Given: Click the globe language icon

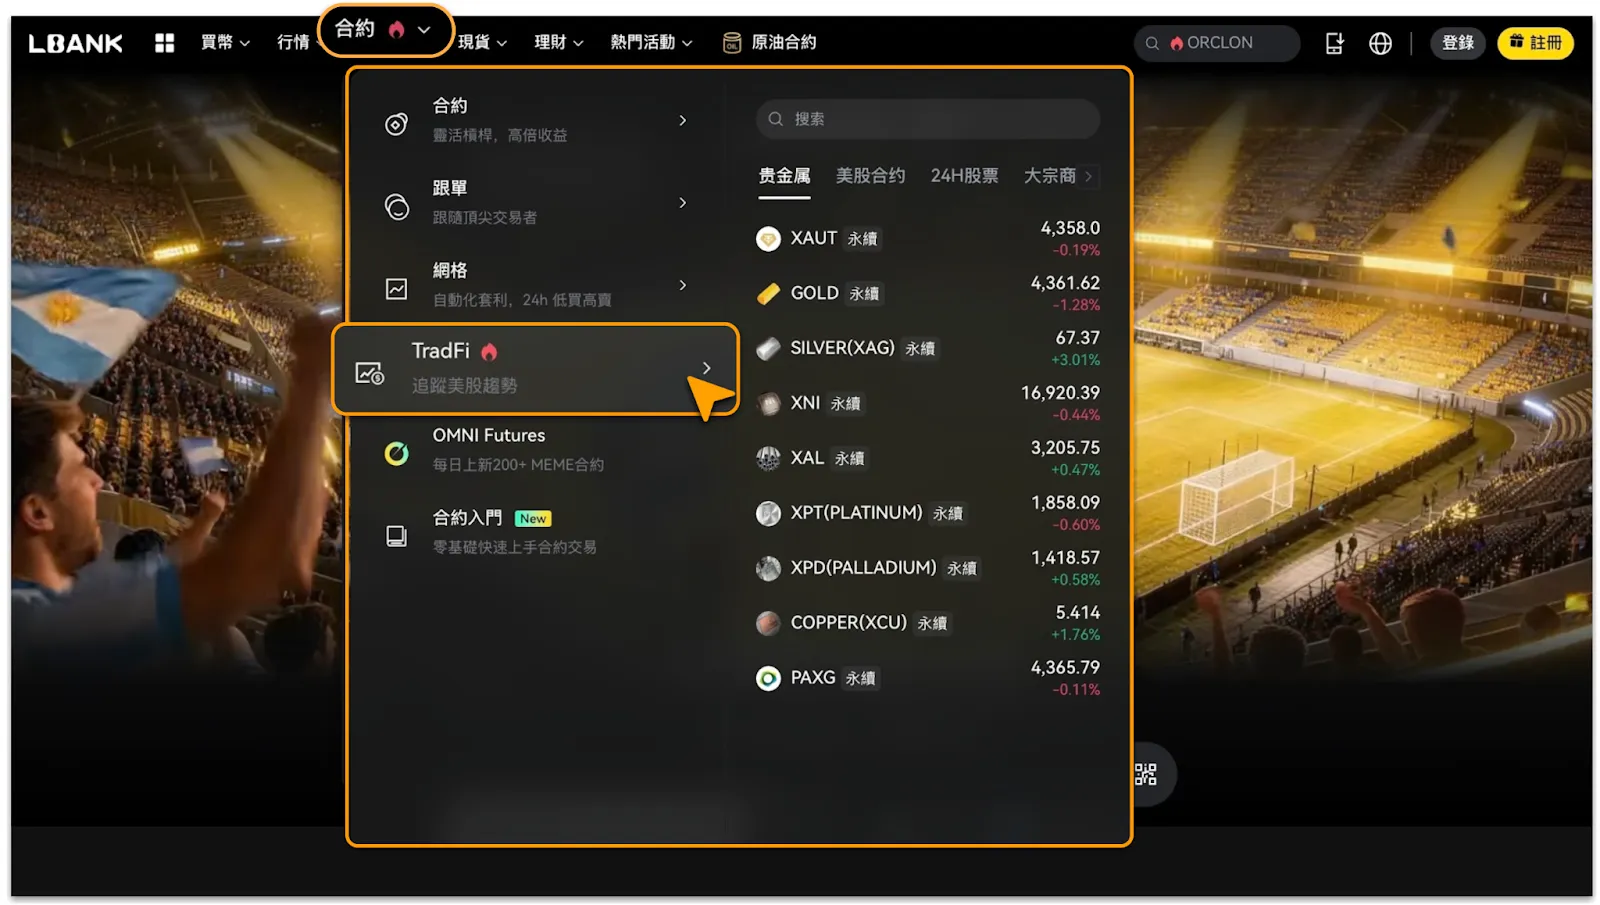Looking at the screenshot, I should pyautogui.click(x=1380, y=43).
